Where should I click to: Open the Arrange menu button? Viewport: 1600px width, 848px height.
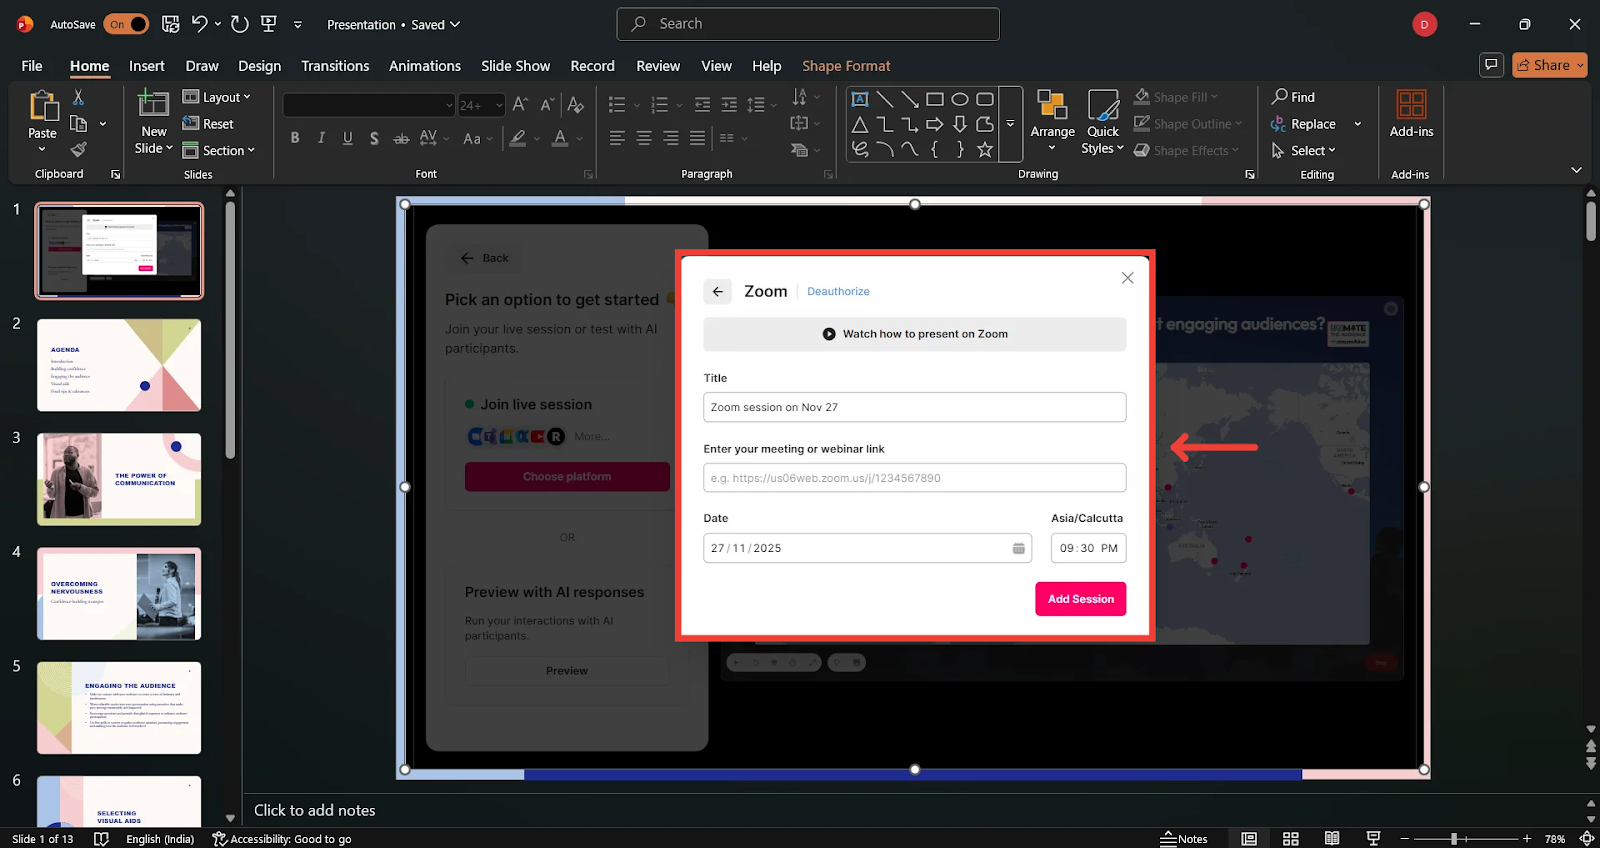coord(1052,121)
